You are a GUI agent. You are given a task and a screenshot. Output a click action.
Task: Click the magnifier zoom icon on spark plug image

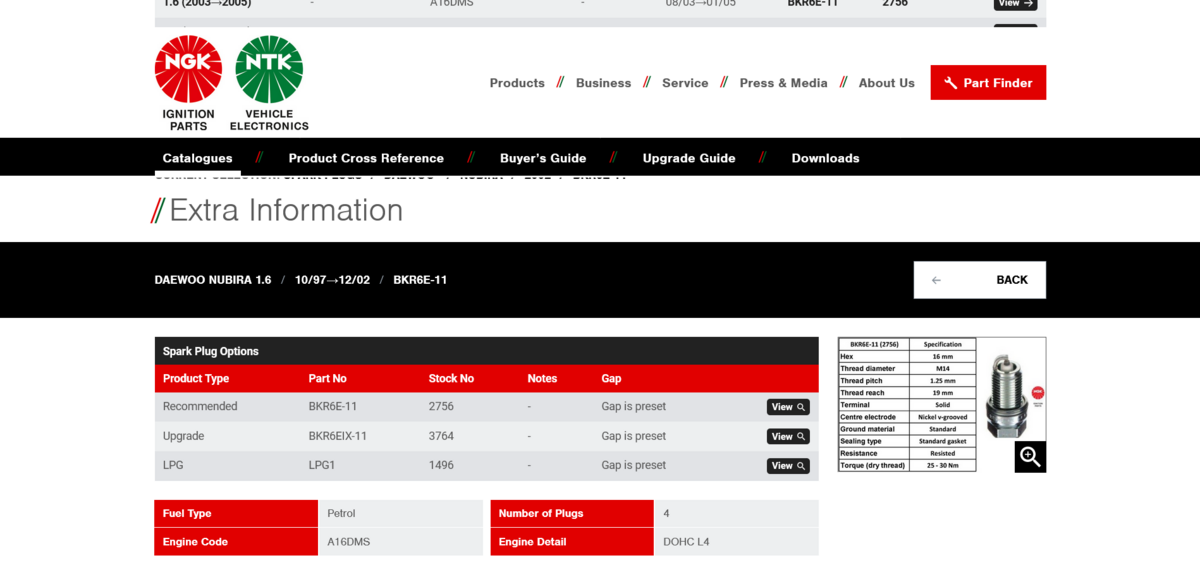click(1030, 457)
